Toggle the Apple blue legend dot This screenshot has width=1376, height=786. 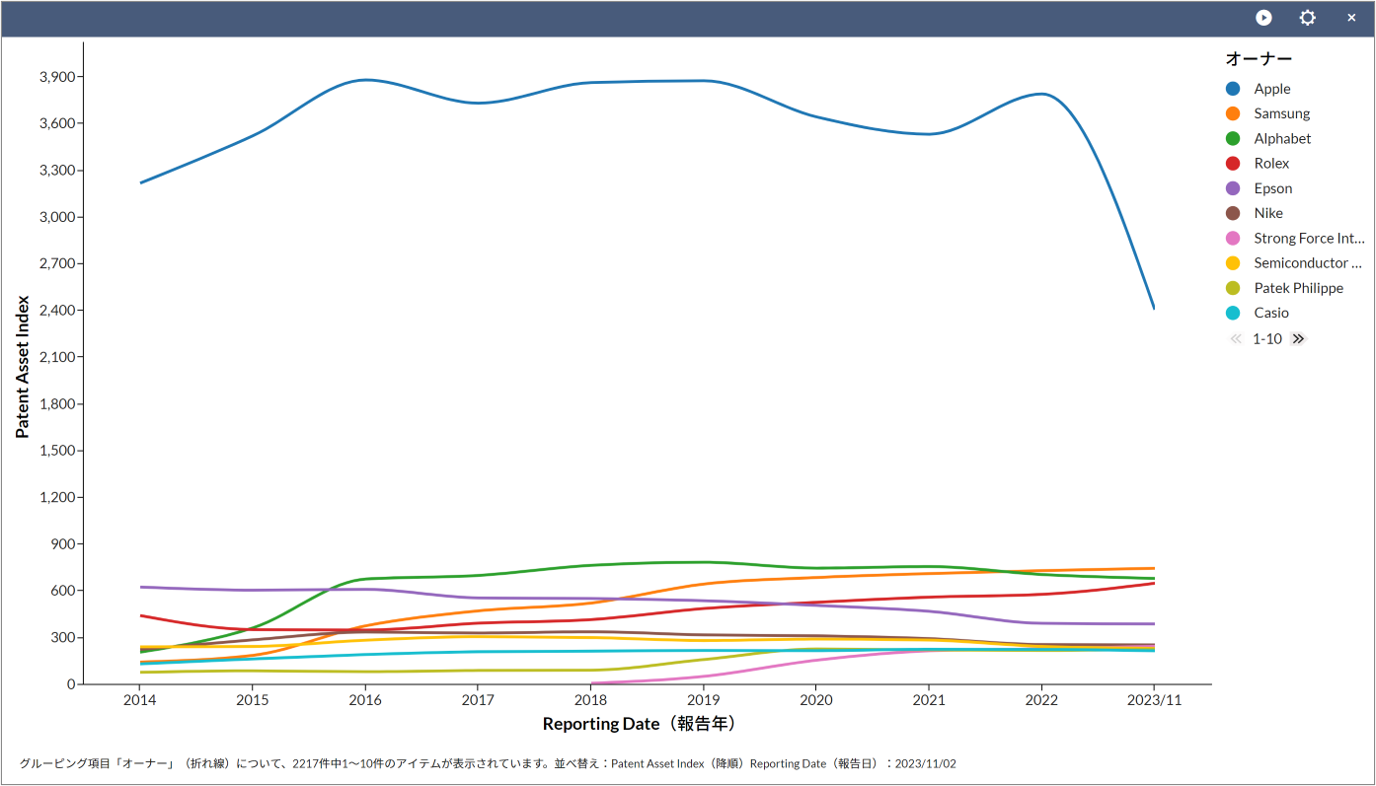tap(1233, 89)
